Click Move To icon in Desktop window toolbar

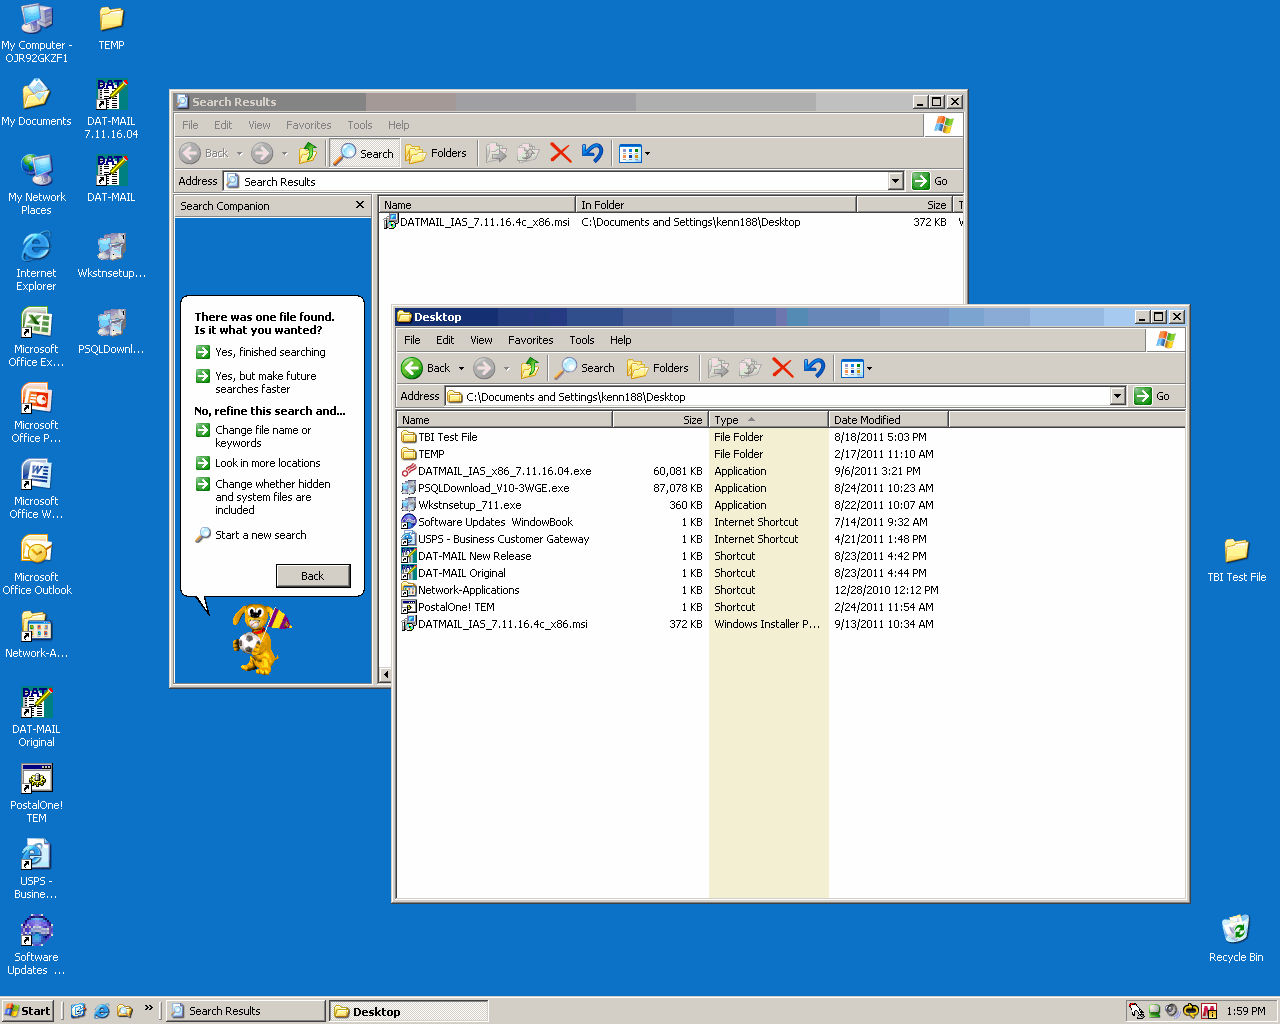pyautogui.click(x=718, y=368)
